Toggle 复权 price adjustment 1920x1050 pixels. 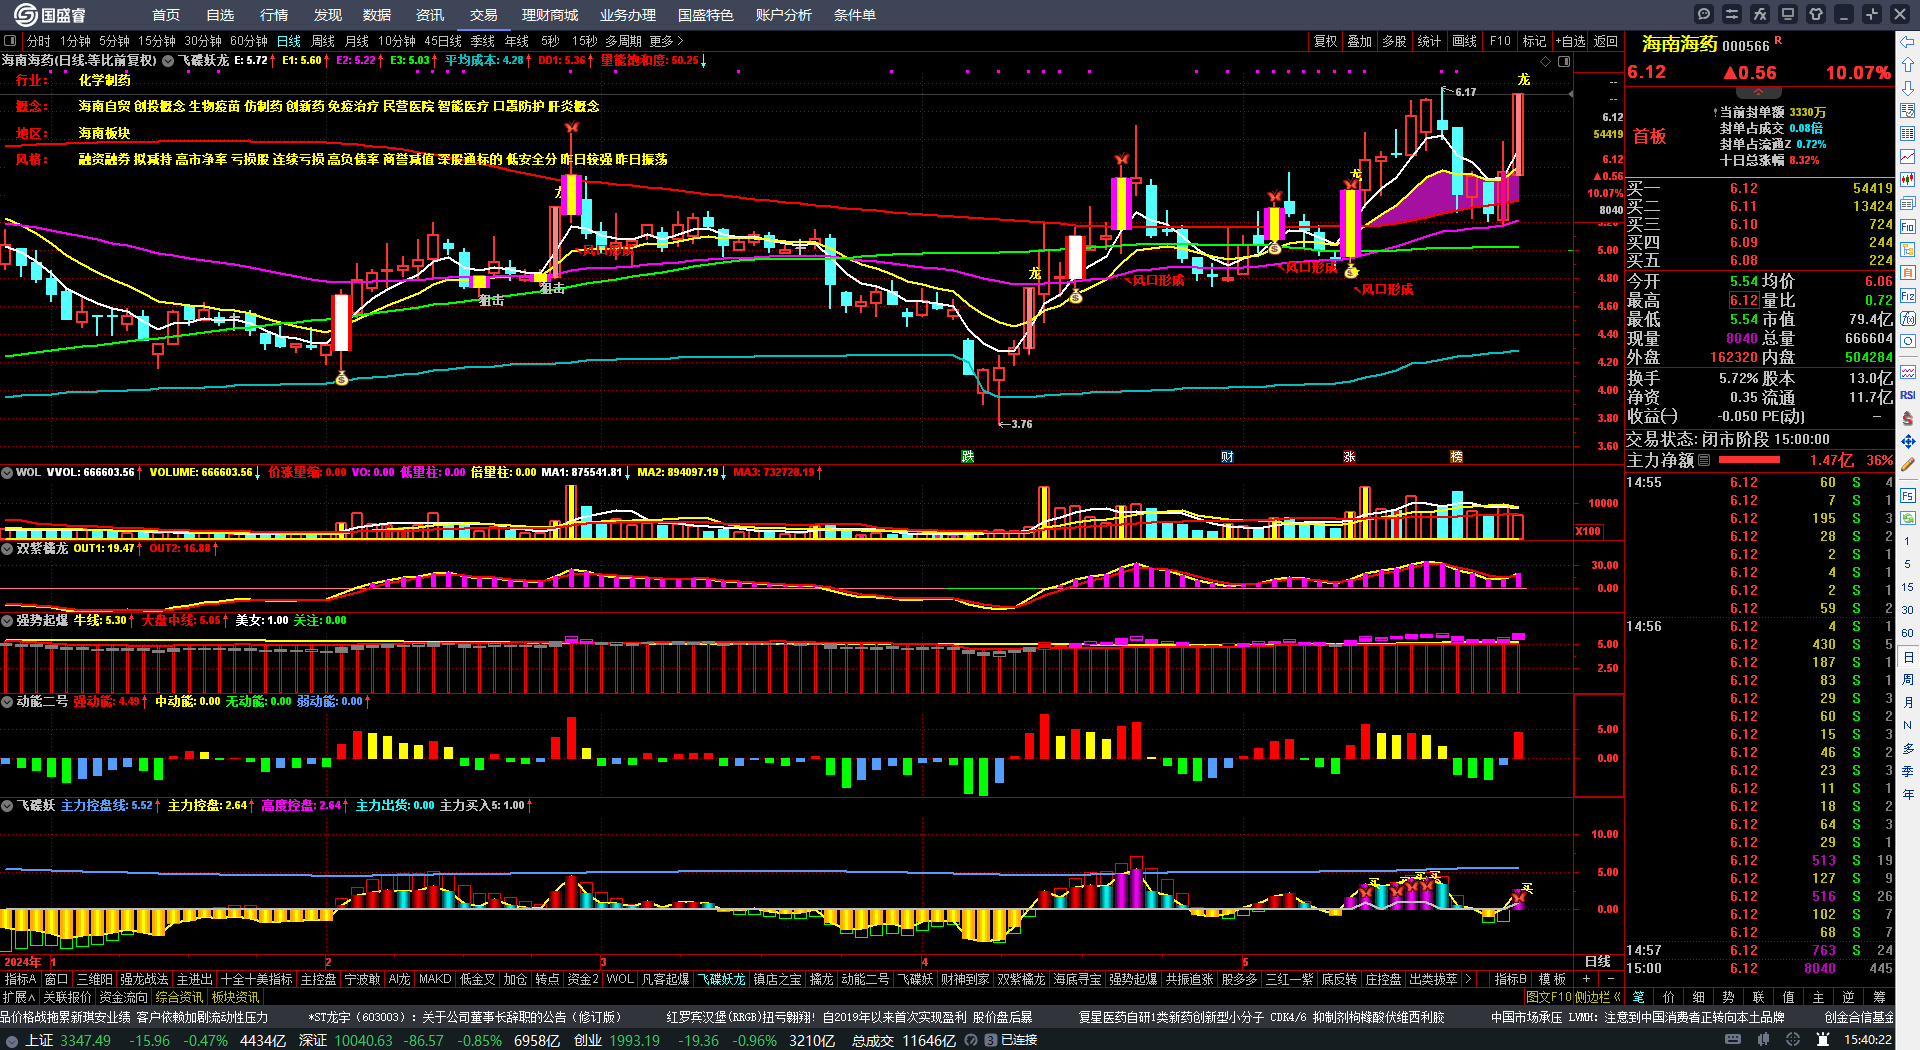pyautogui.click(x=1325, y=41)
